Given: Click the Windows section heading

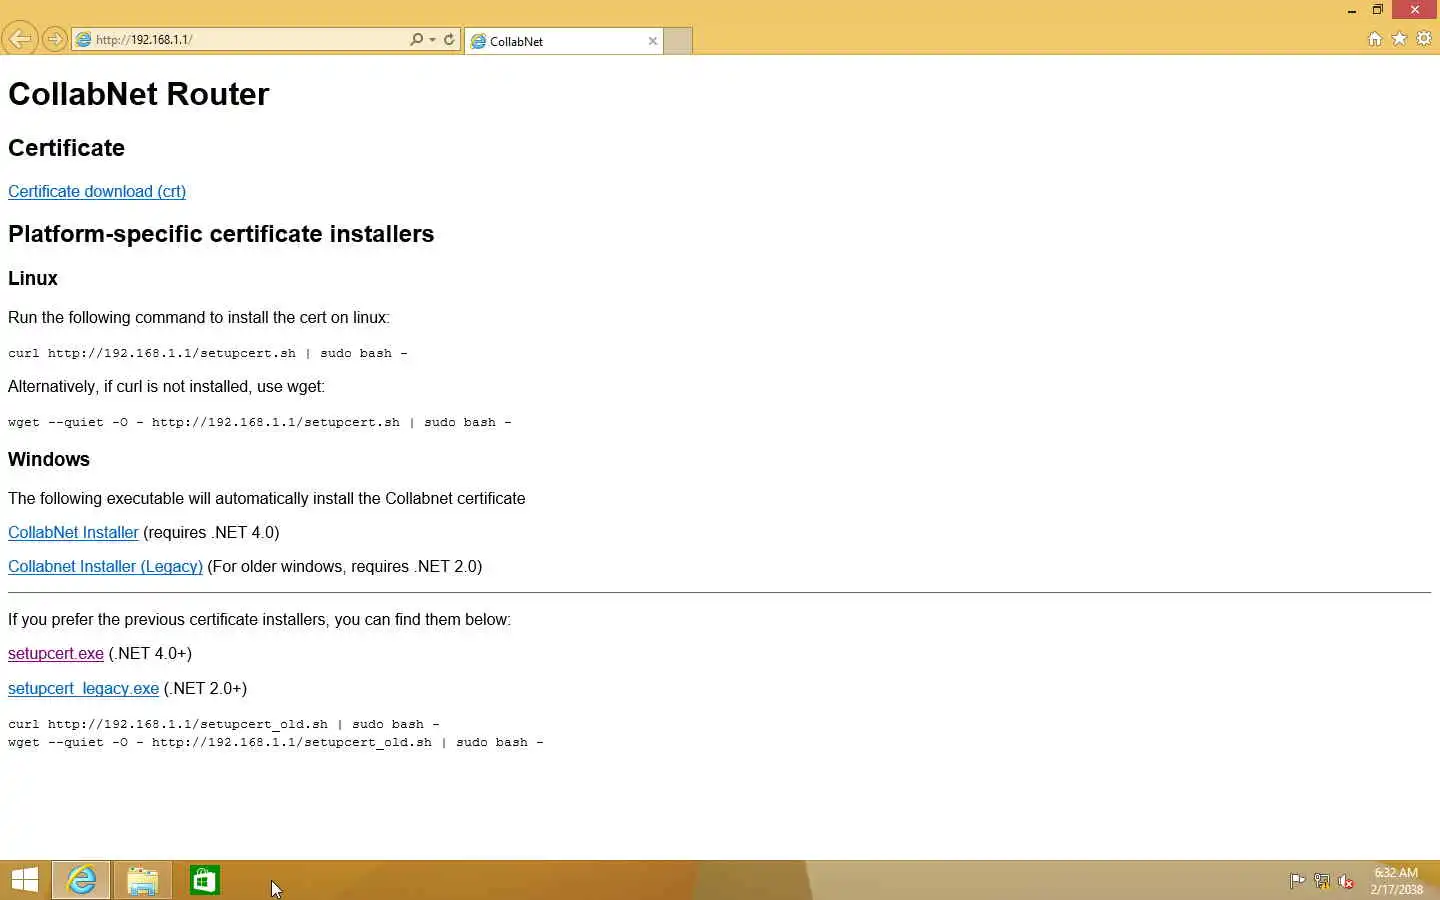Looking at the screenshot, I should point(49,460).
